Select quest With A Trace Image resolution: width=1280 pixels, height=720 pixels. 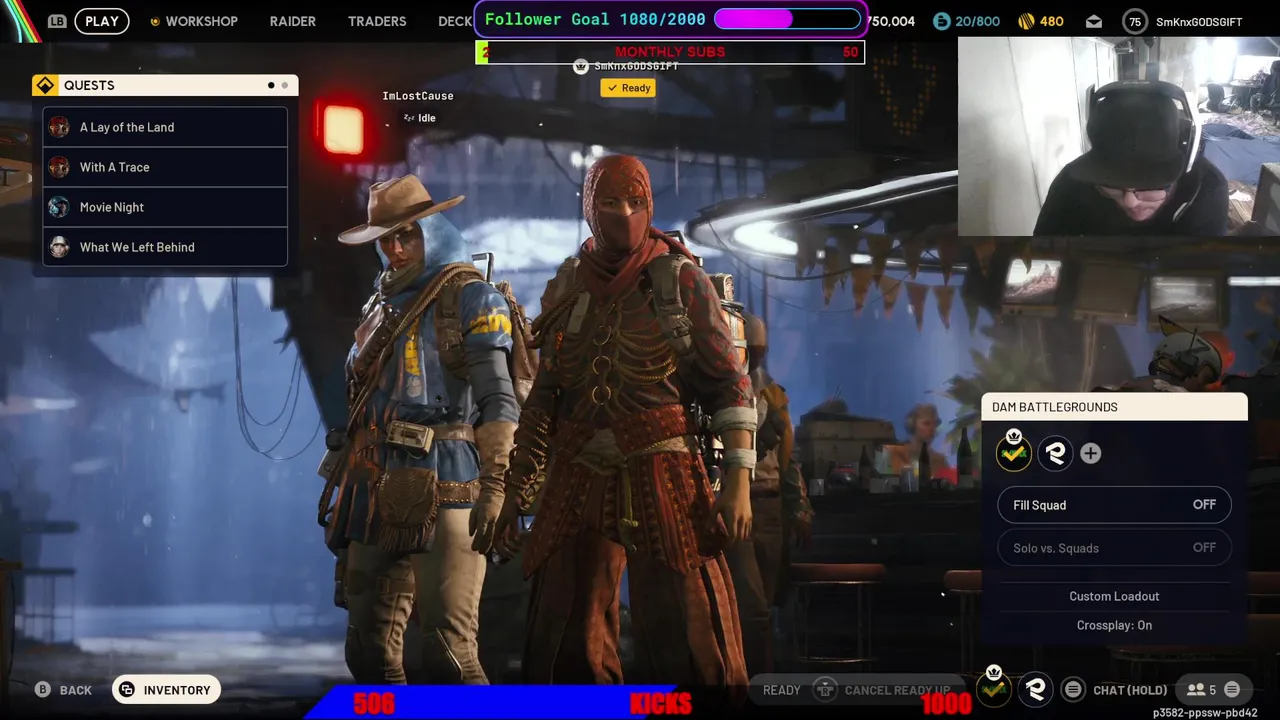(165, 167)
